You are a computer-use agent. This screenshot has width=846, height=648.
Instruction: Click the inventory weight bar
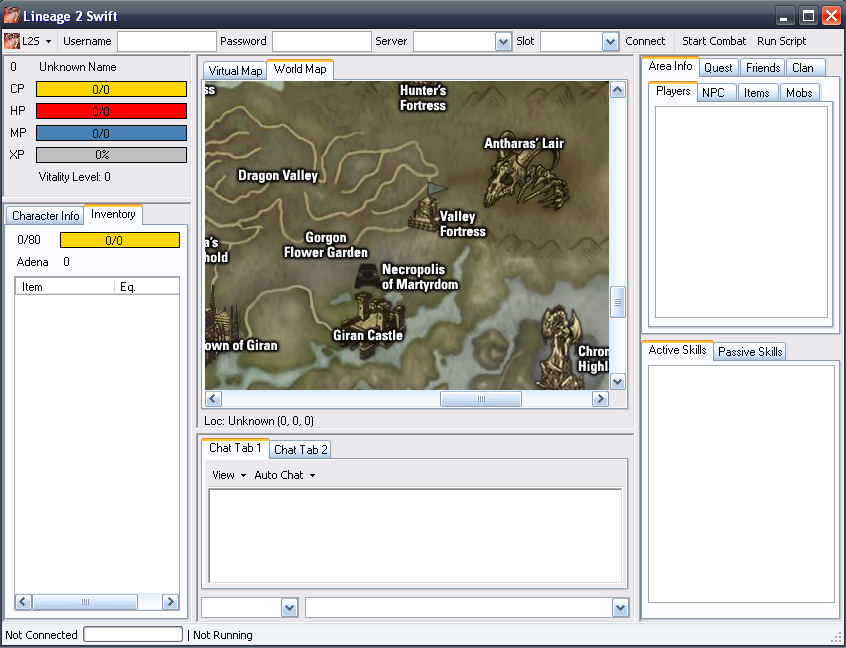pos(120,240)
